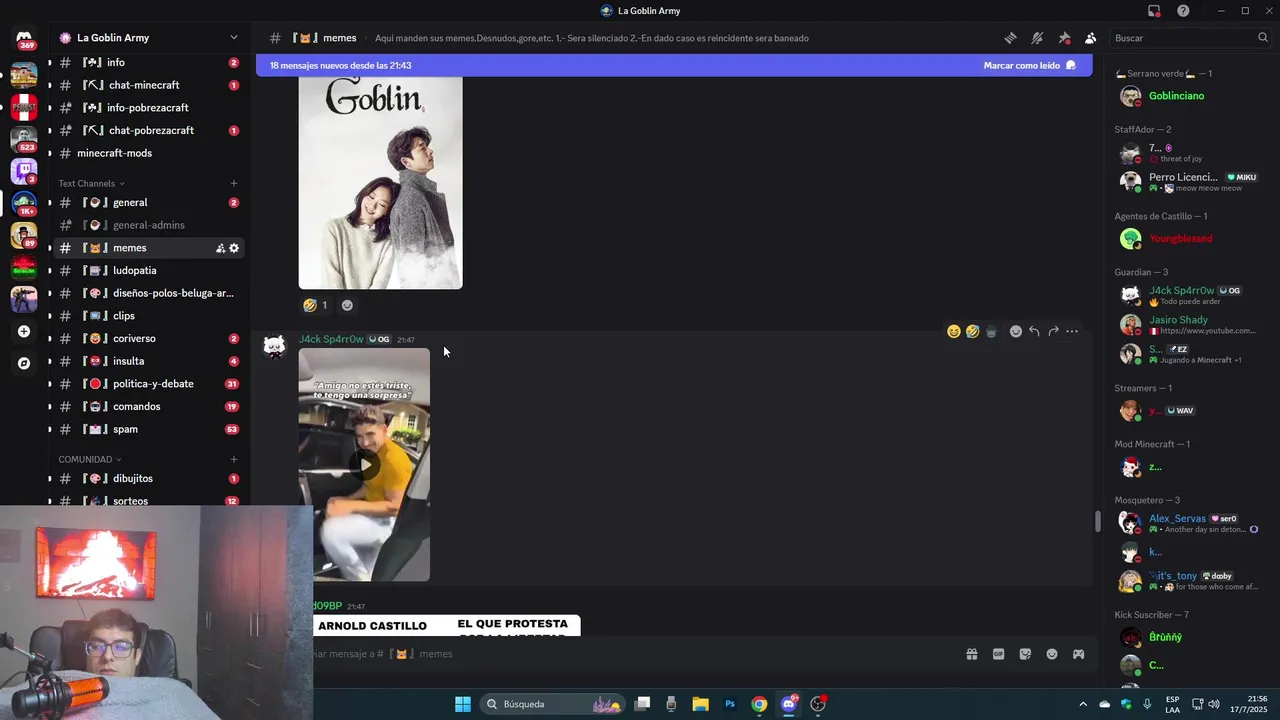React with gorilla emoji quick reaction
The width and height of the screenshot is (1280, 720).
[x=991, y=331]
